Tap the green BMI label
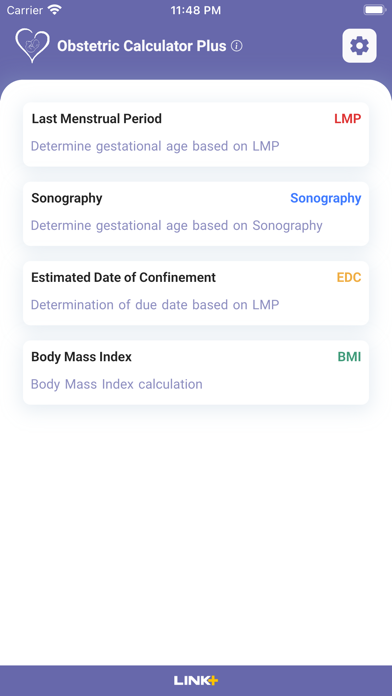The height and width of the screenshot is (696, 392). click(x=349, y=357)
